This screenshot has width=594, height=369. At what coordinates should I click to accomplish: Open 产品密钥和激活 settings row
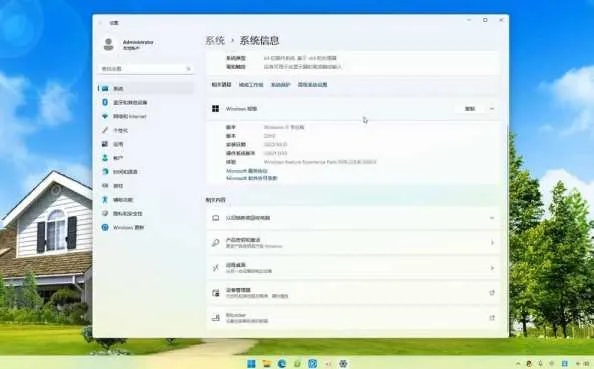[x=352, y=243]
